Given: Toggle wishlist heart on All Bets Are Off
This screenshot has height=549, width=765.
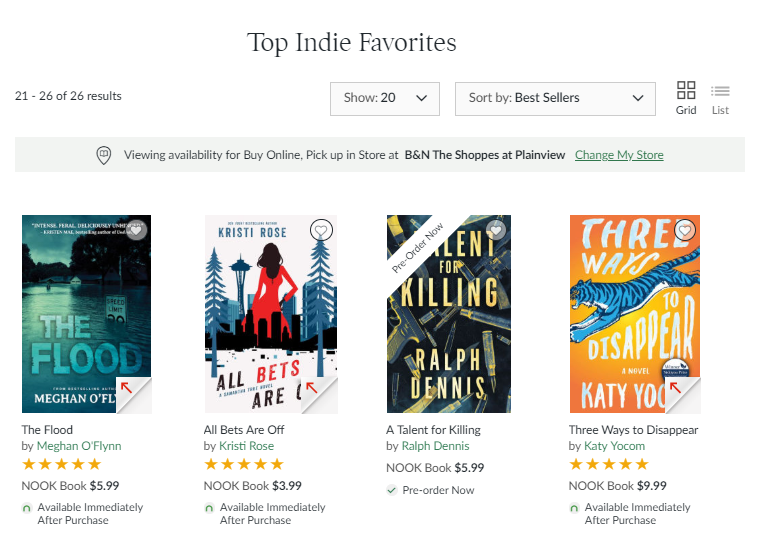Looking at the screenshot, I should (321, 230).
